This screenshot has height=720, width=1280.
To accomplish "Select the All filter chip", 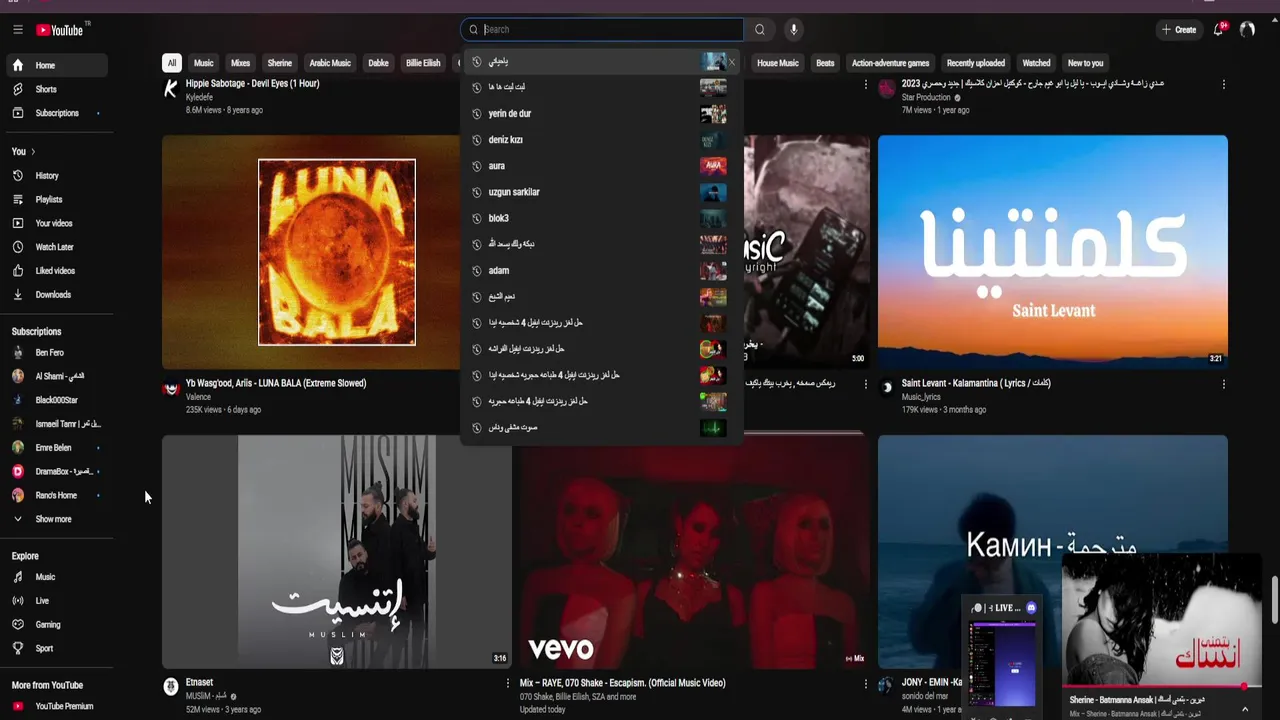I will click(x=172, y=63).
